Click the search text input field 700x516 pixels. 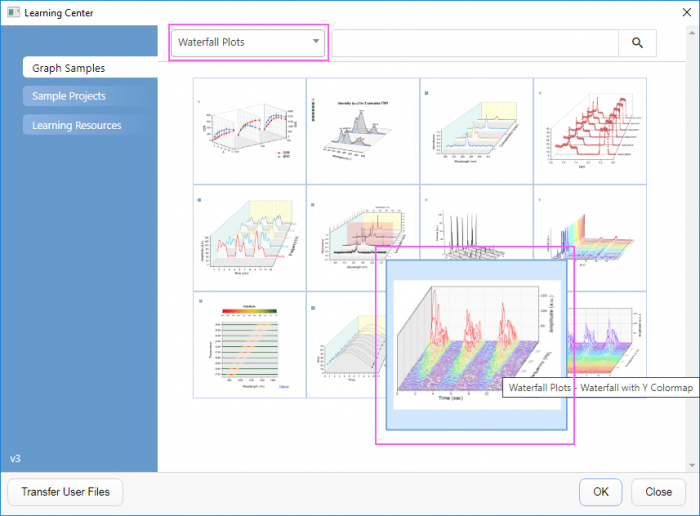point(473,43)
